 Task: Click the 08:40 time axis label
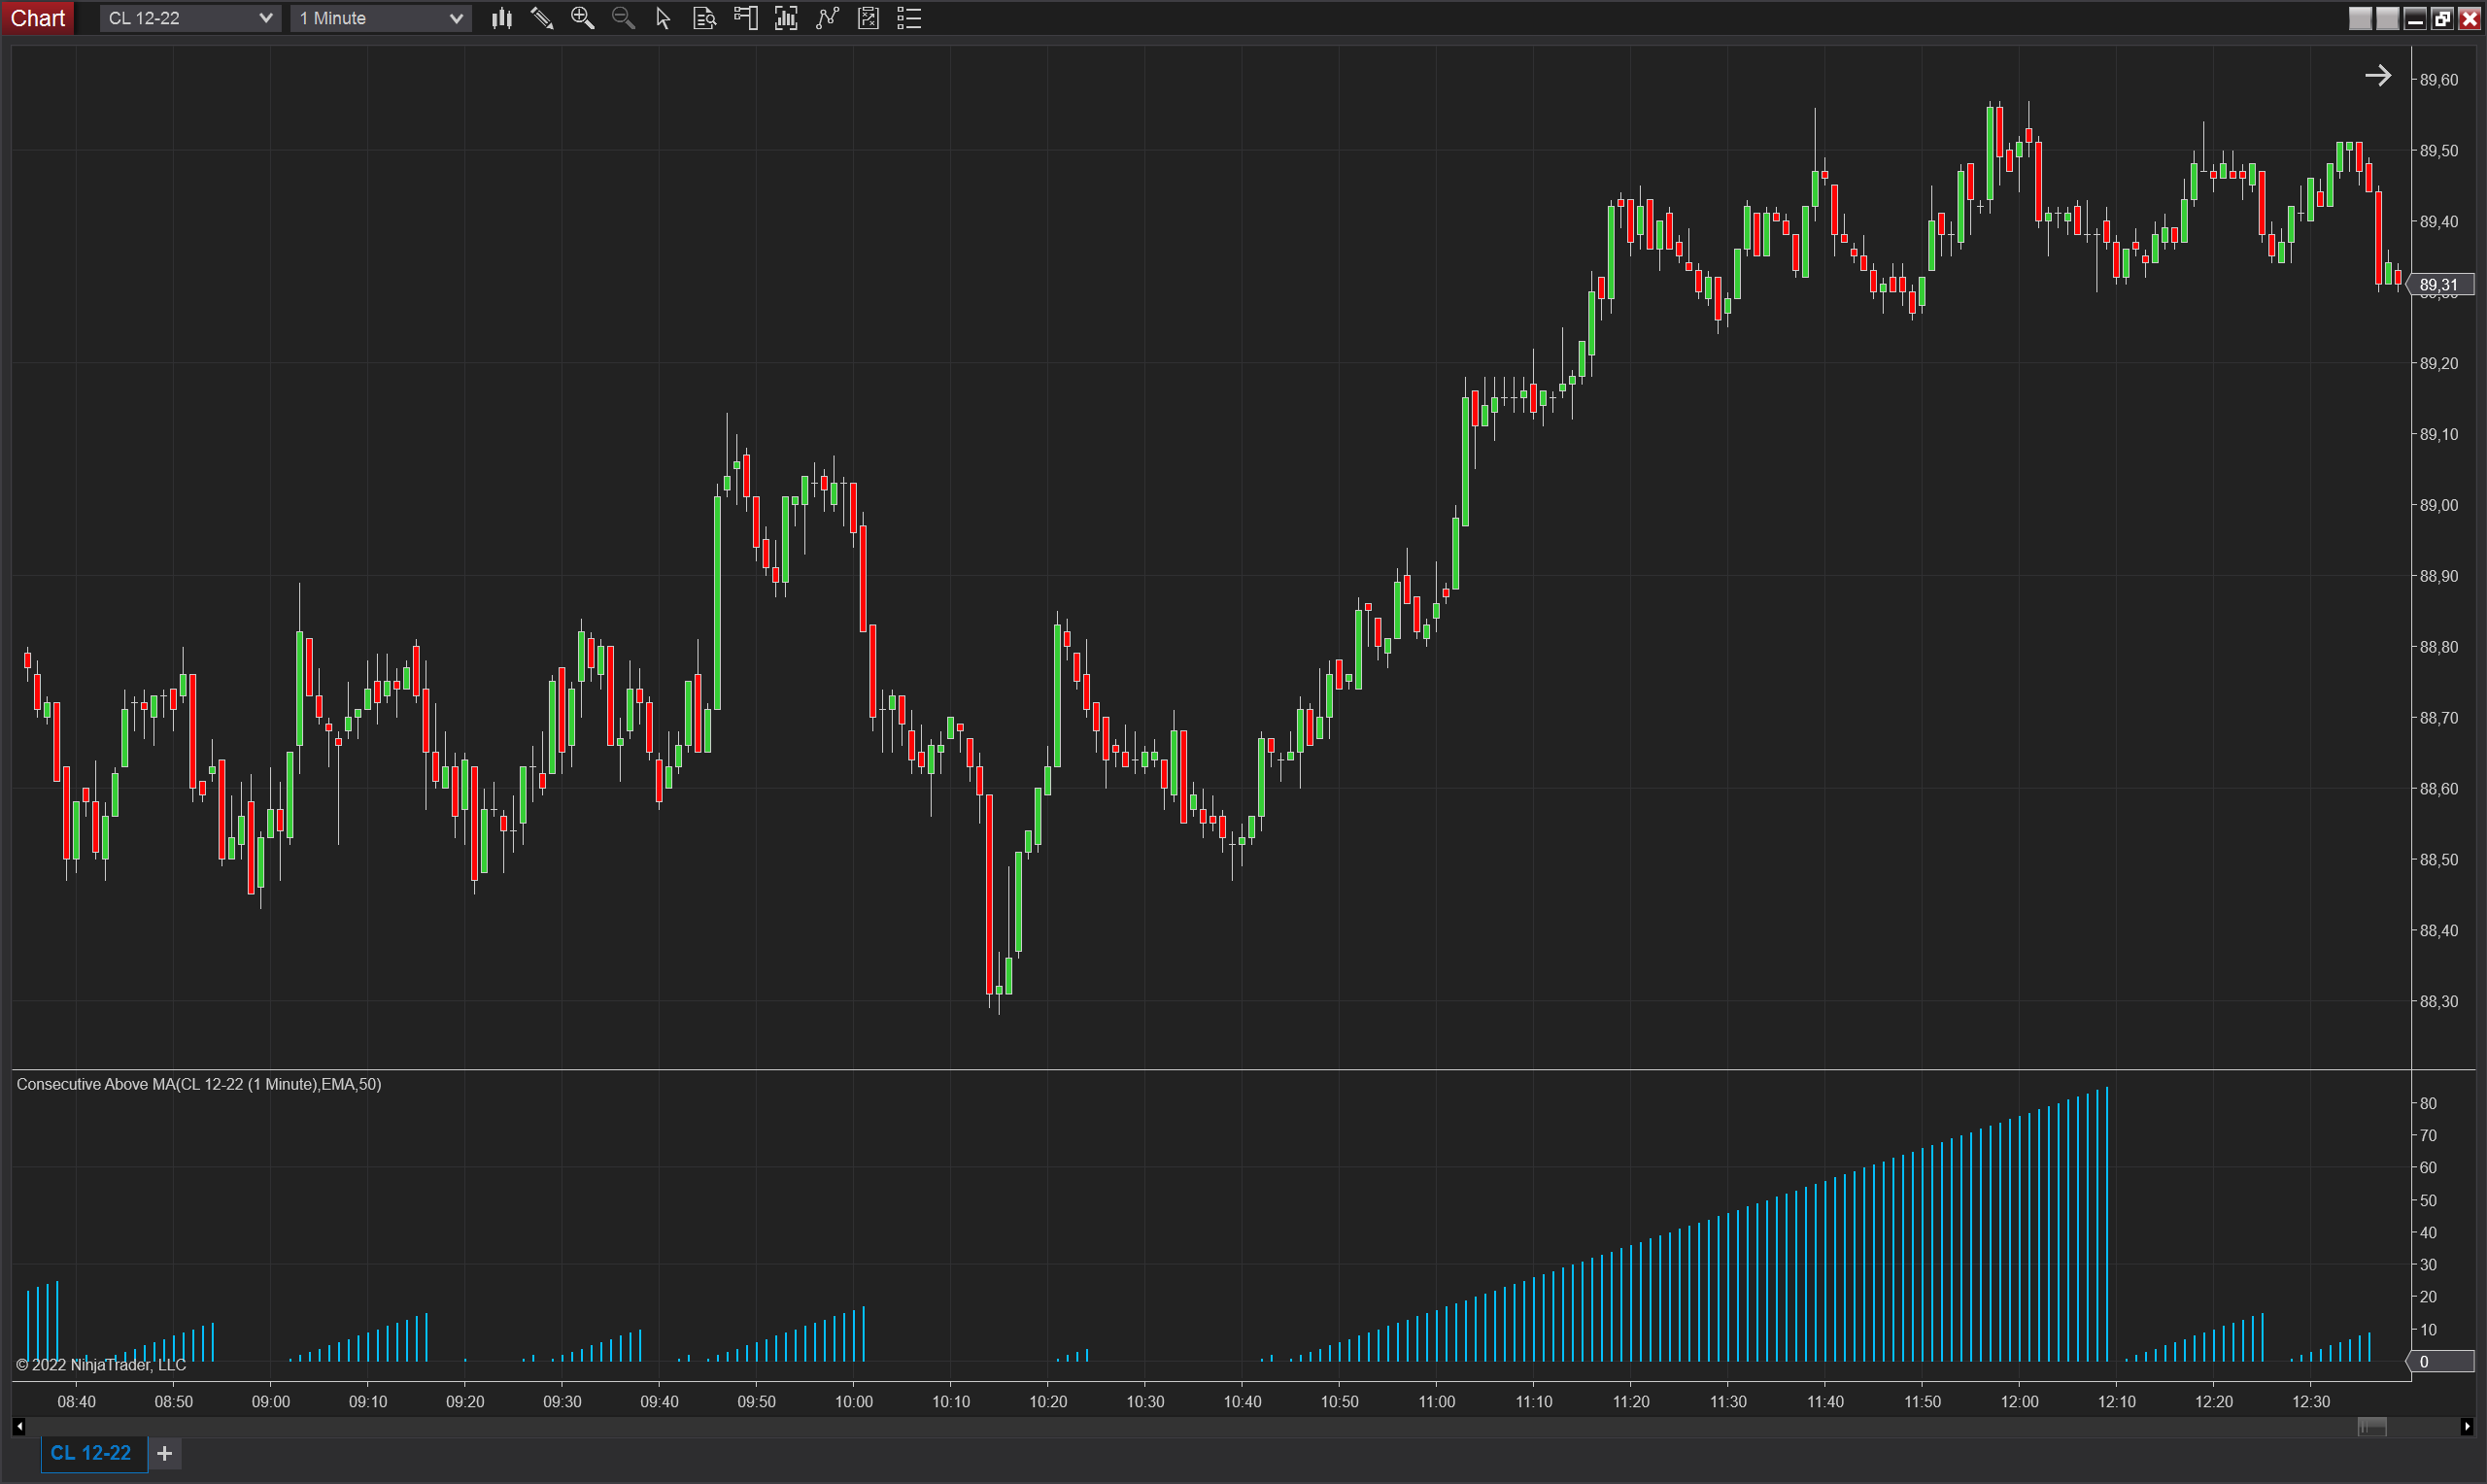tap(77, 1402)
